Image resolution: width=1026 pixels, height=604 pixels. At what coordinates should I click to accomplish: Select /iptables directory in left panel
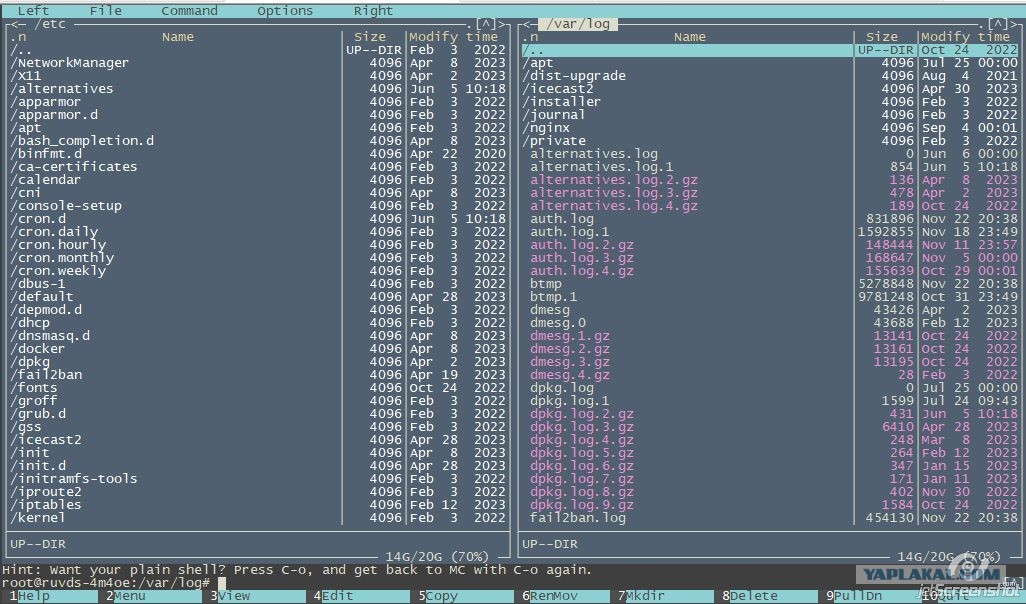tap(258, 505)
